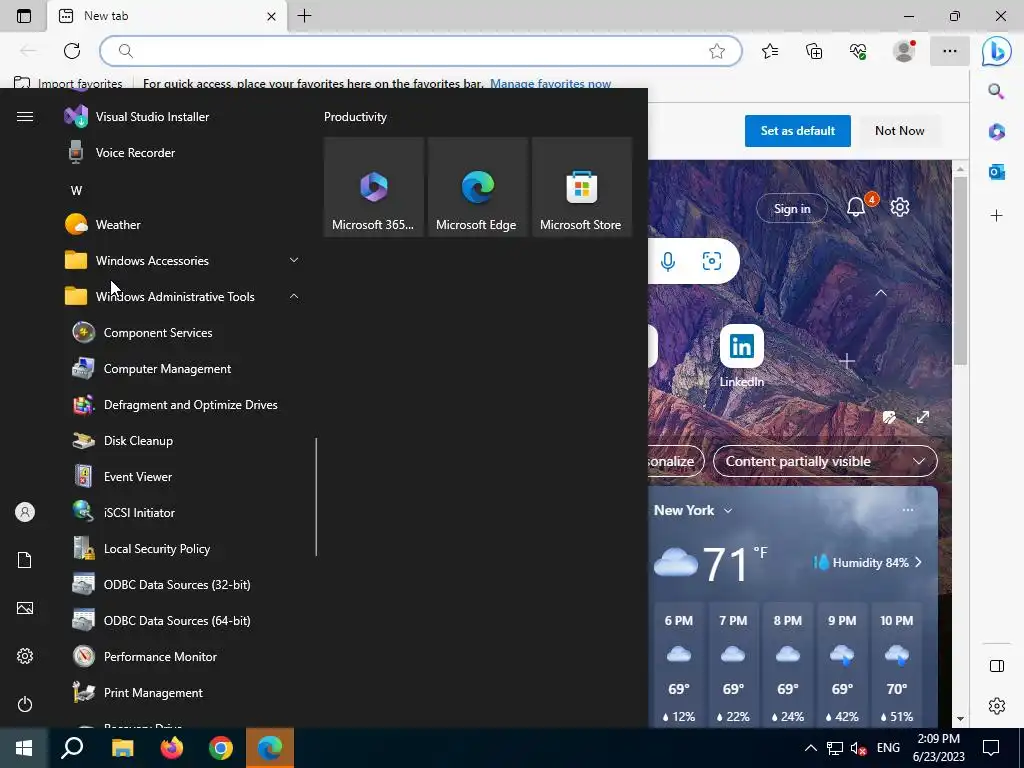Open Edge Collections
The image size is (1024, 768).
click(814, 51)
